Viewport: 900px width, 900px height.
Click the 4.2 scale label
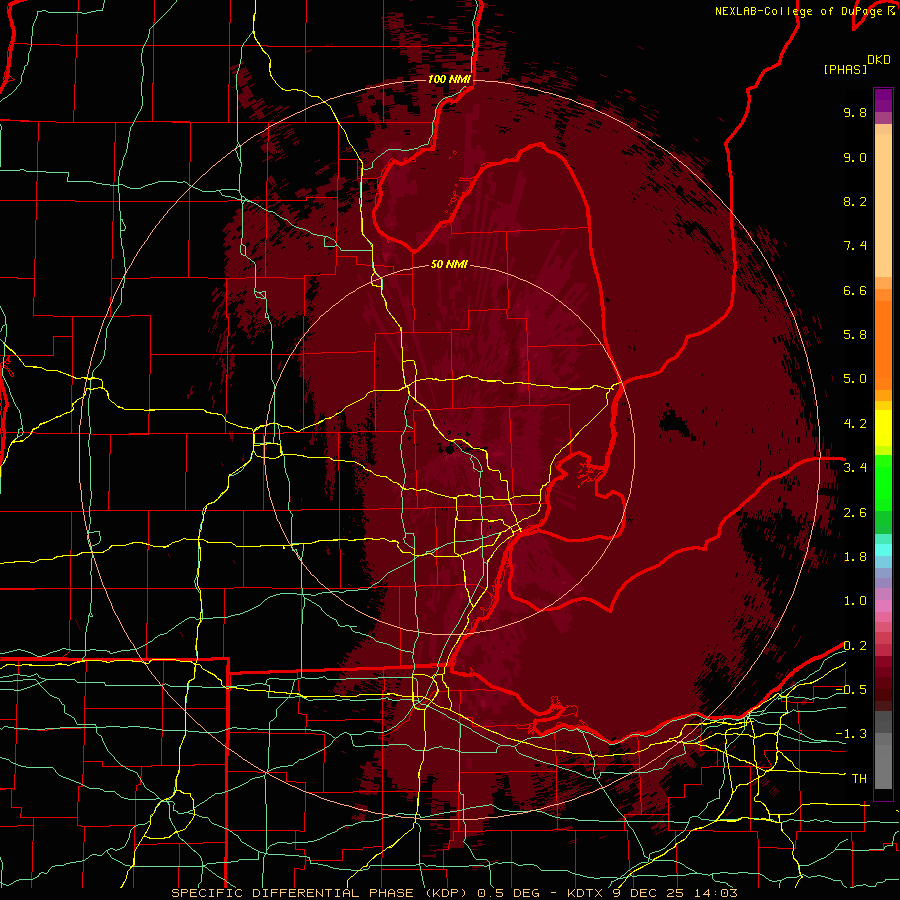(x=855, y=424)
